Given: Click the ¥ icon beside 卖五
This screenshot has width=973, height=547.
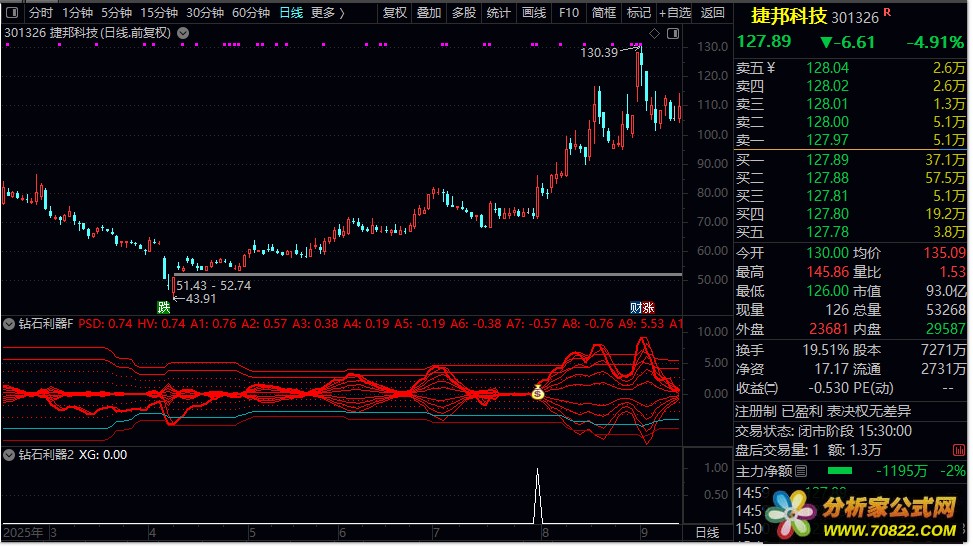Looking at the screenshot, I should (x=770, y=68).
